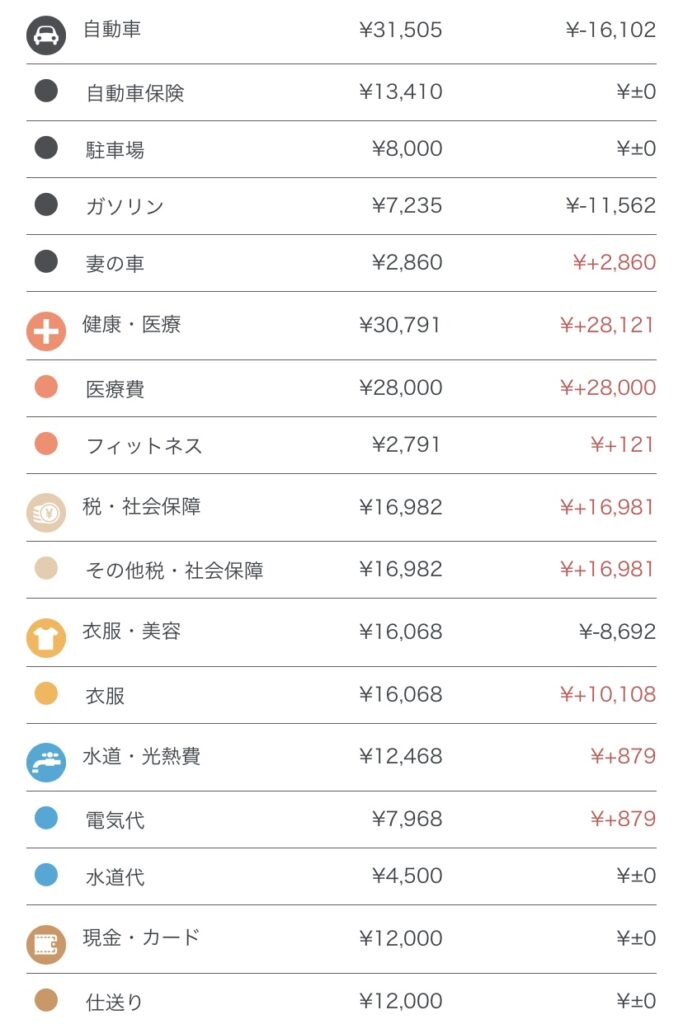The image size is (683, 1024).
Task: Select the 妻の車 subcategory label
Action: click(115, 264)
